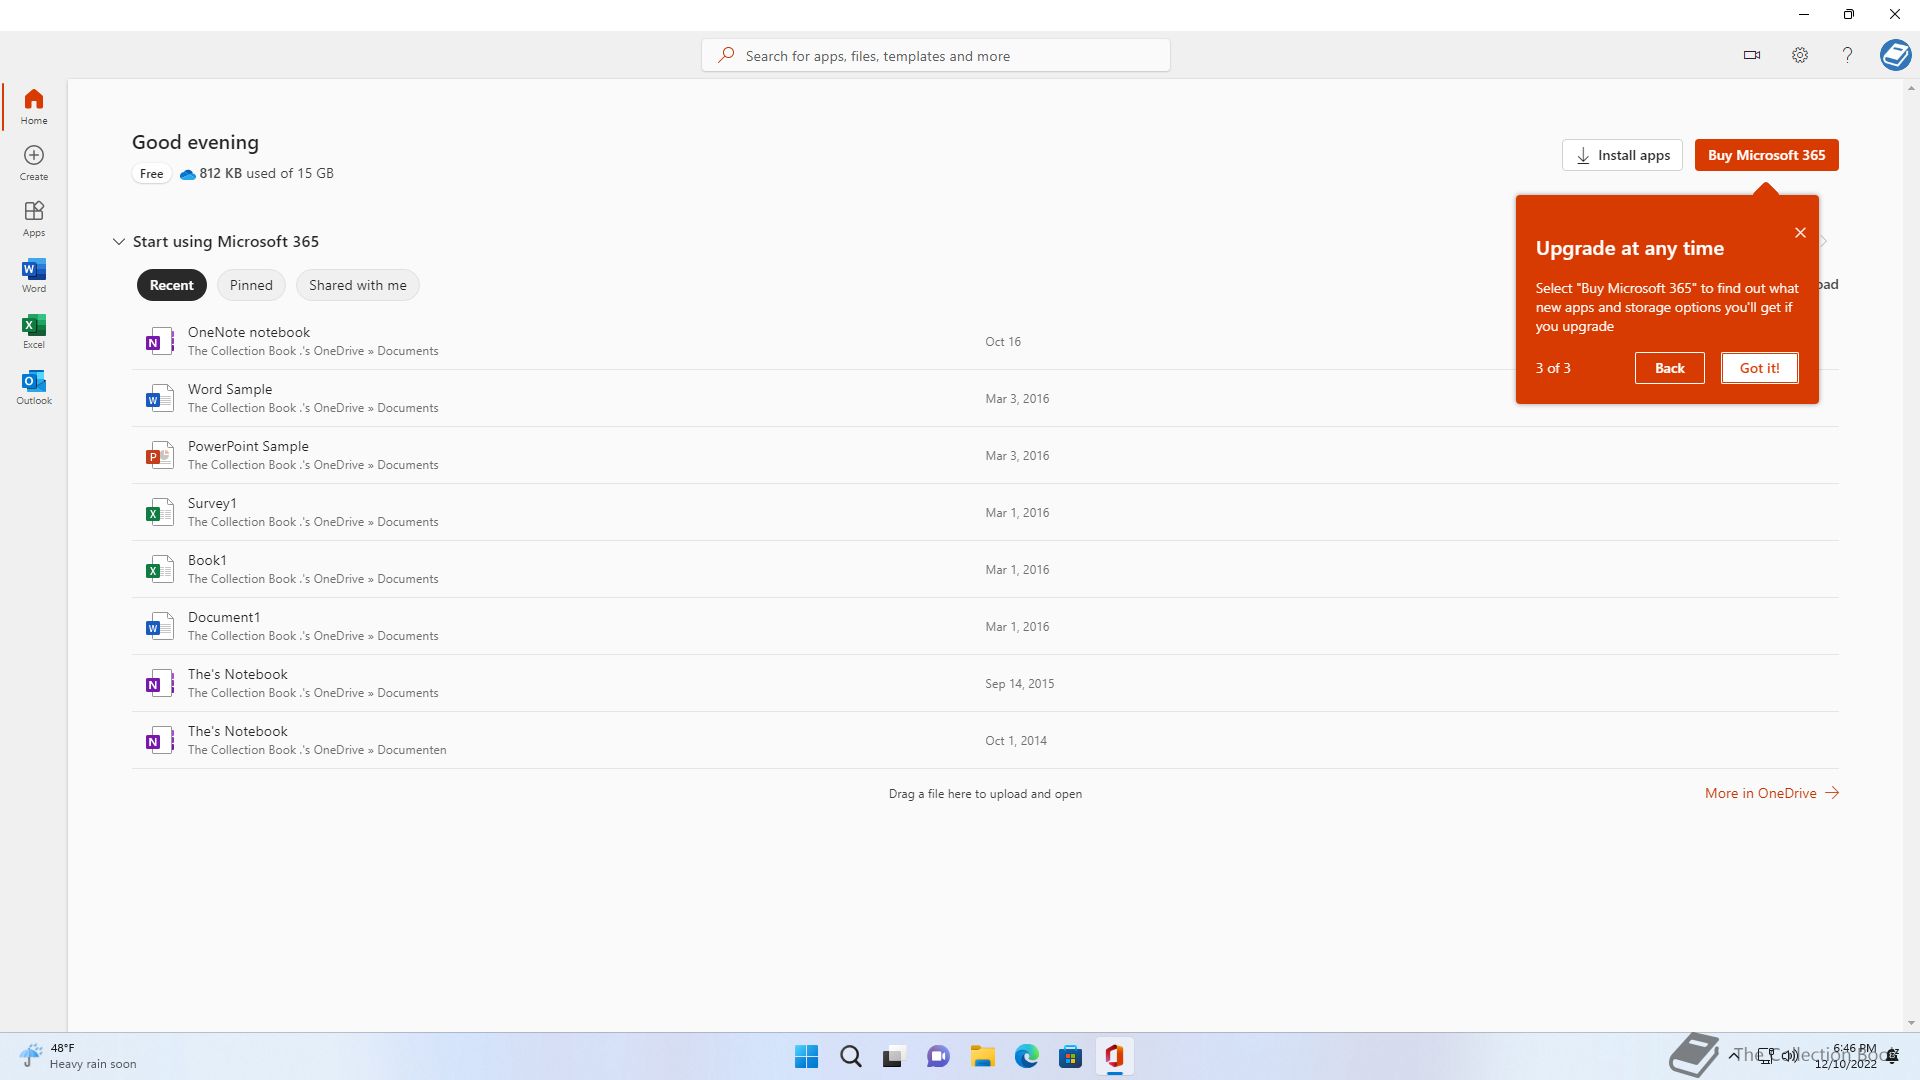
Task: Open Microsoft Edge from the taskbar
Action: click(1026, 1056)
